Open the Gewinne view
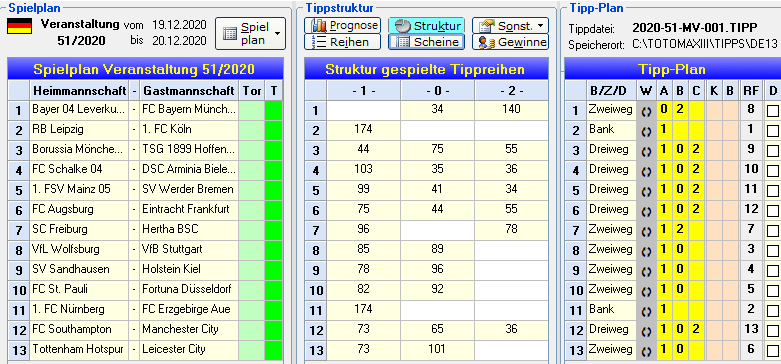Screen dimensions: 781x364 click(510, 42)
